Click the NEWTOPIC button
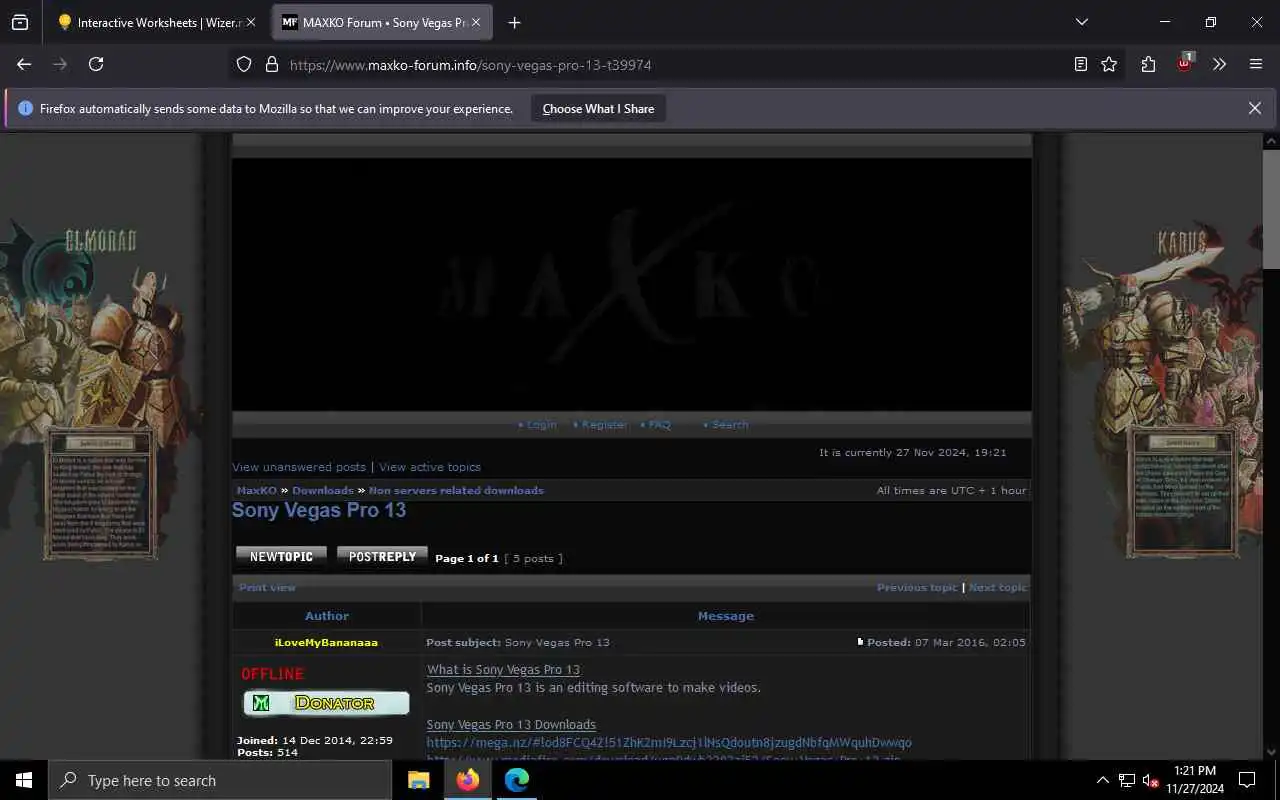The width and height of the screenshot is (1280, 800). 281,556
